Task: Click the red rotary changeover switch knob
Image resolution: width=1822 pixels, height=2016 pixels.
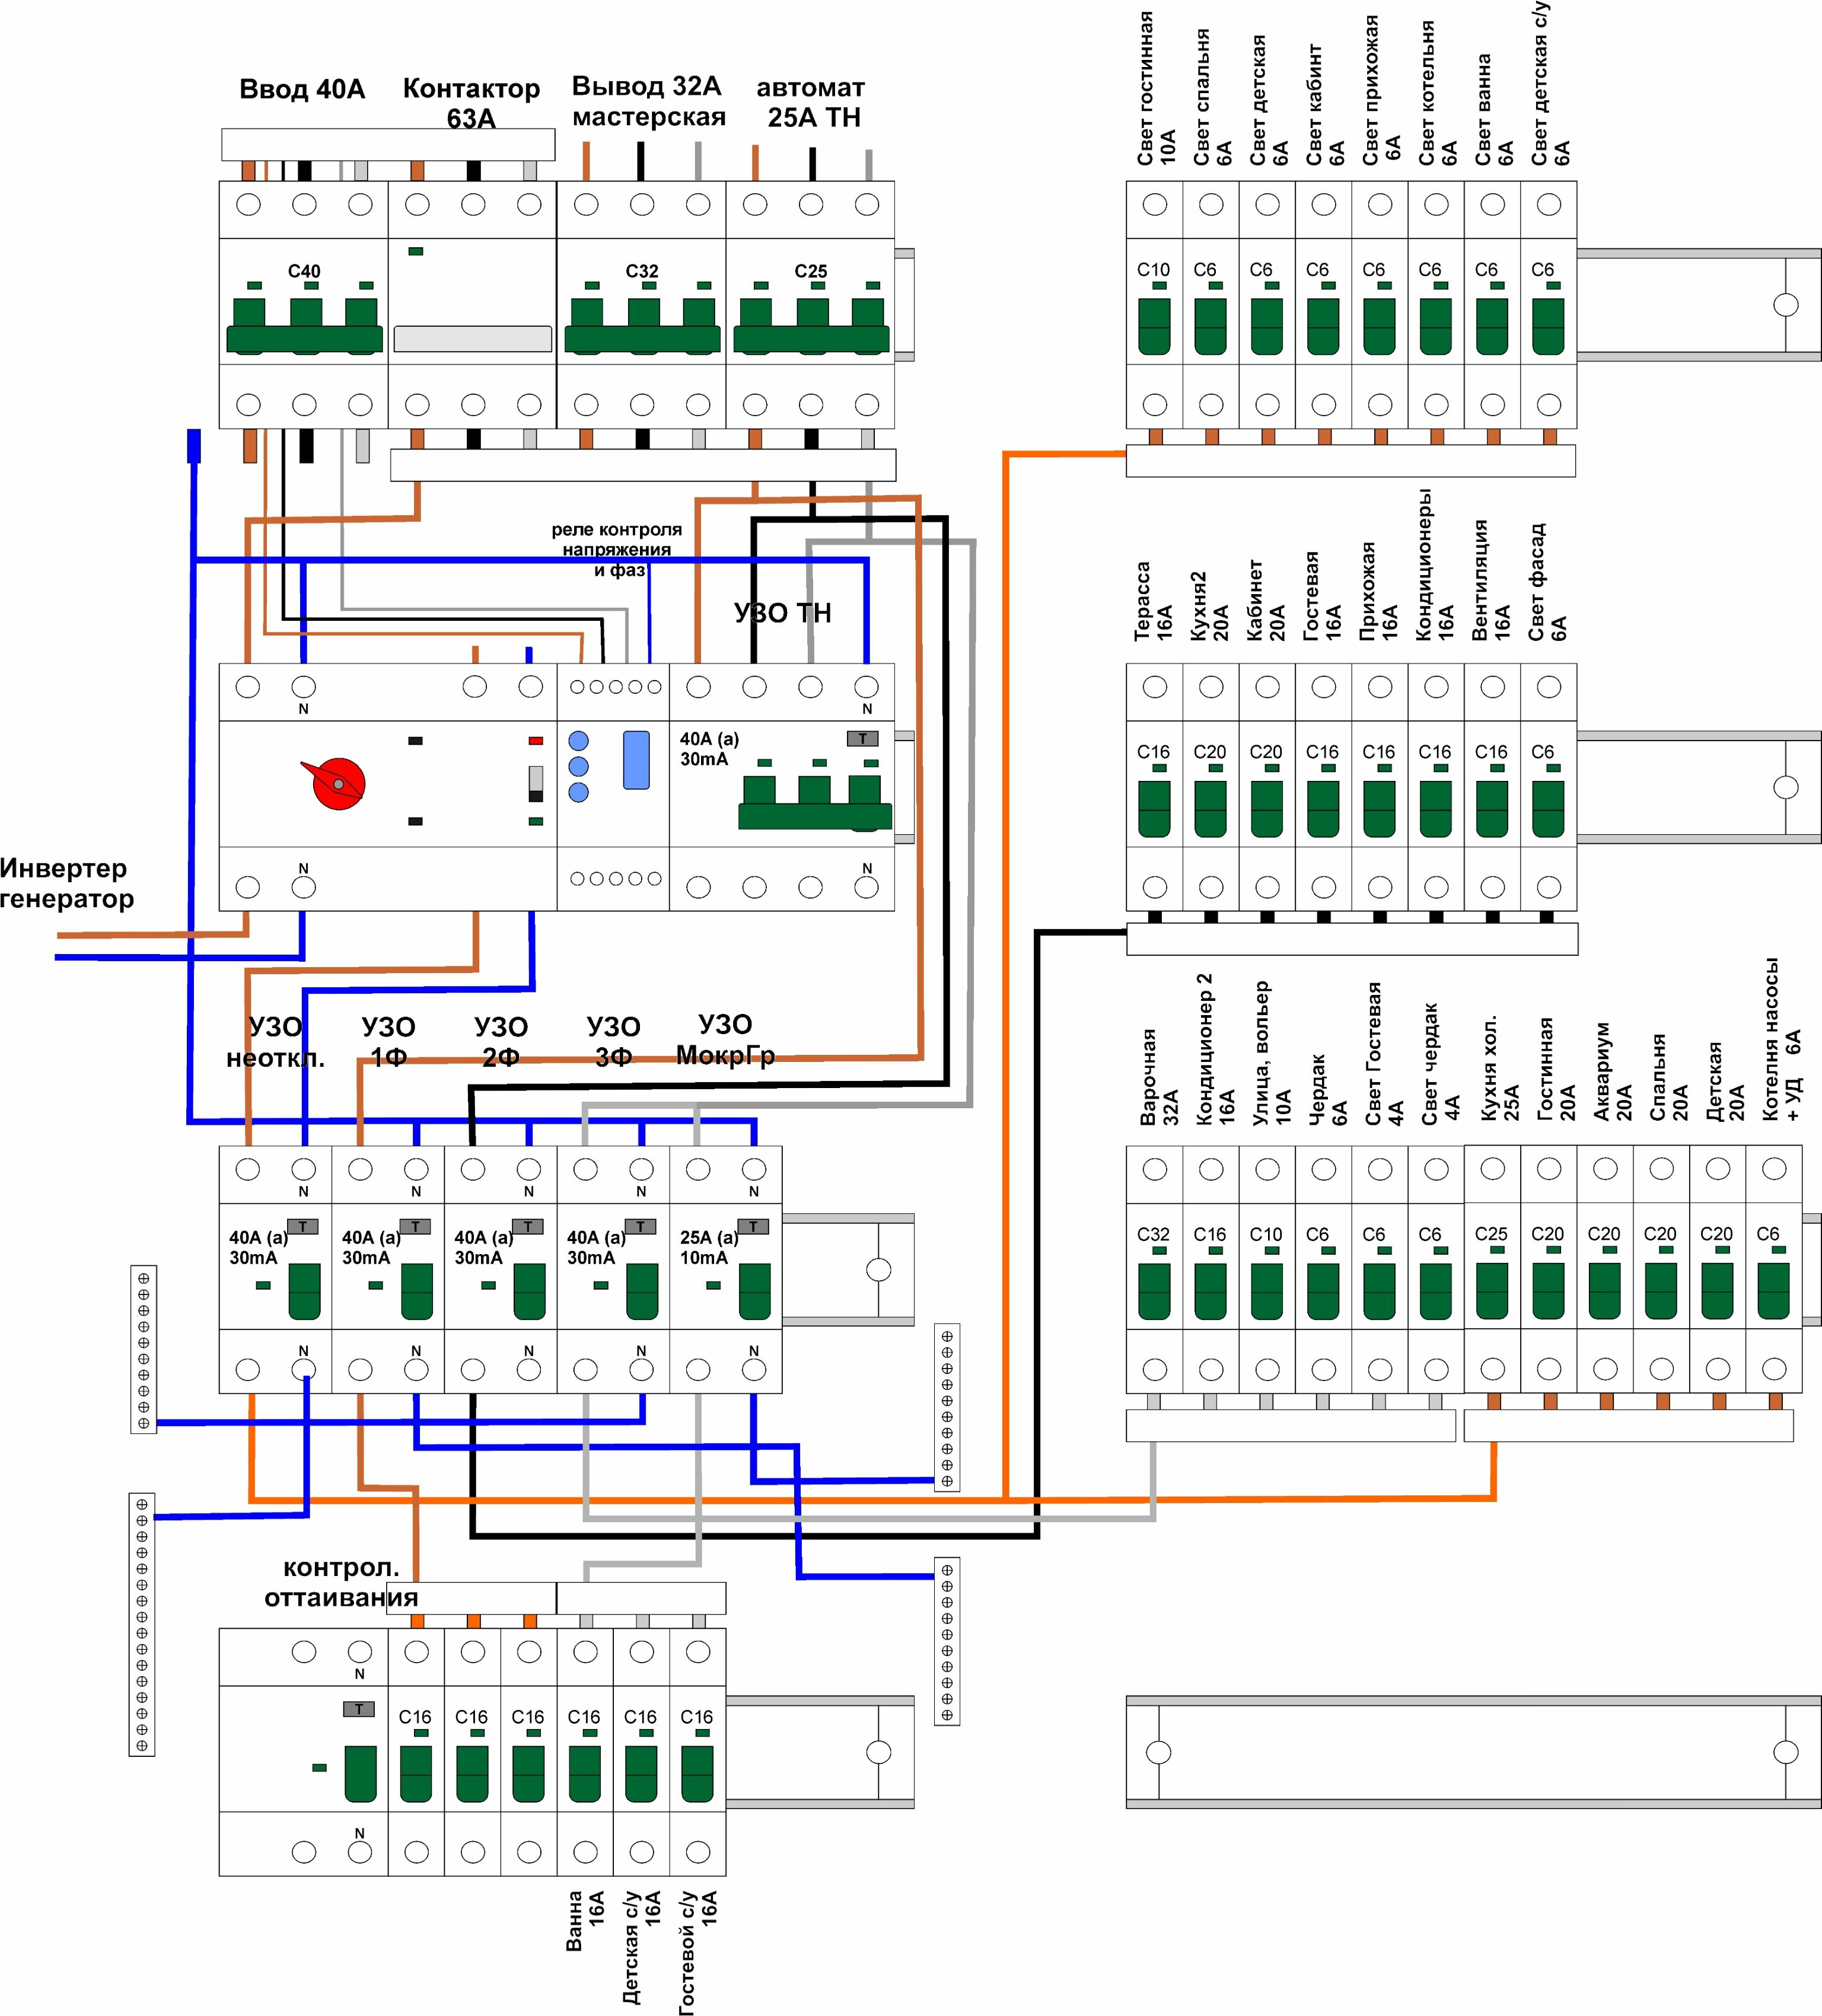Action: (337, 783)
